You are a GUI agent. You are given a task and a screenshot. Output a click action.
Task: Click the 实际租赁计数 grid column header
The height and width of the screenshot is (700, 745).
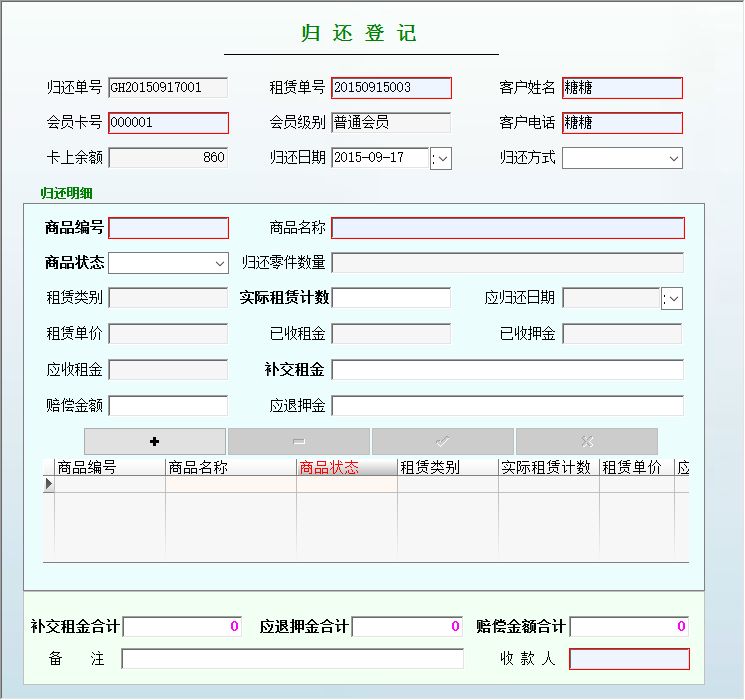(x=549, y=468)
